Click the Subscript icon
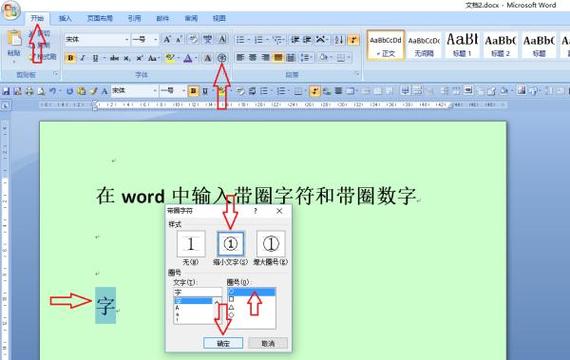 pos(127,58)
